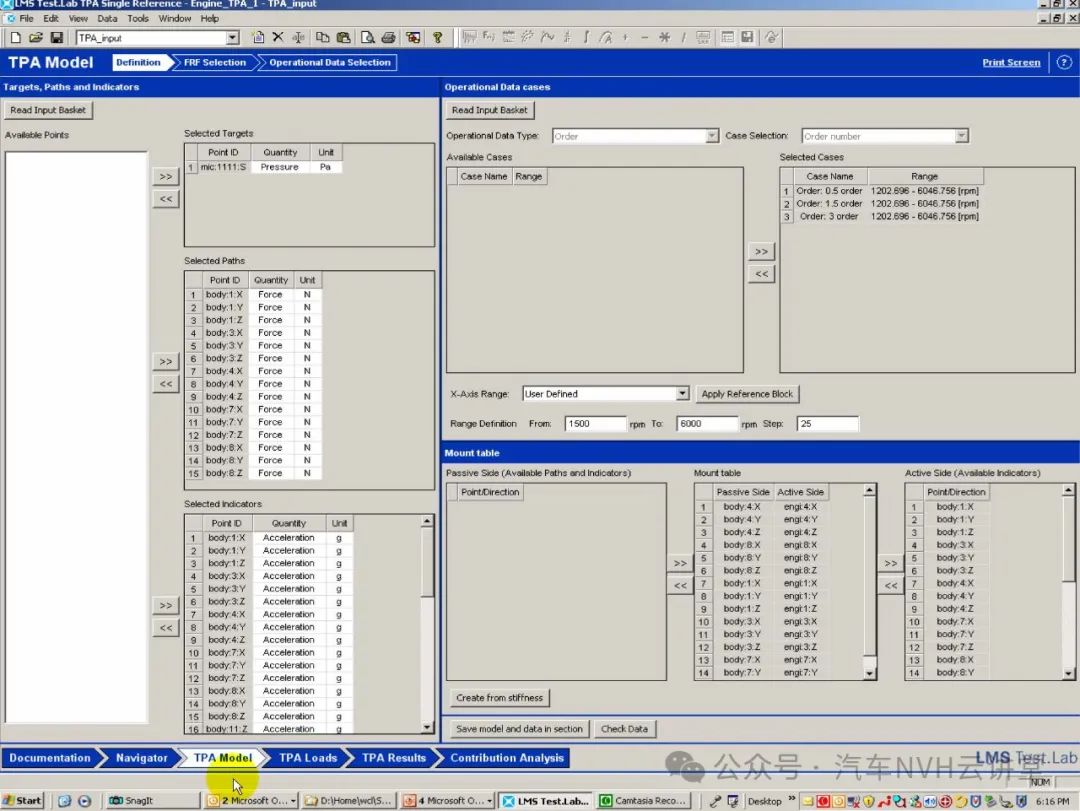Click the Range Definition From rpm field
The width and height of the screenshot is (1080, 811).
click(x=595, y=424)
